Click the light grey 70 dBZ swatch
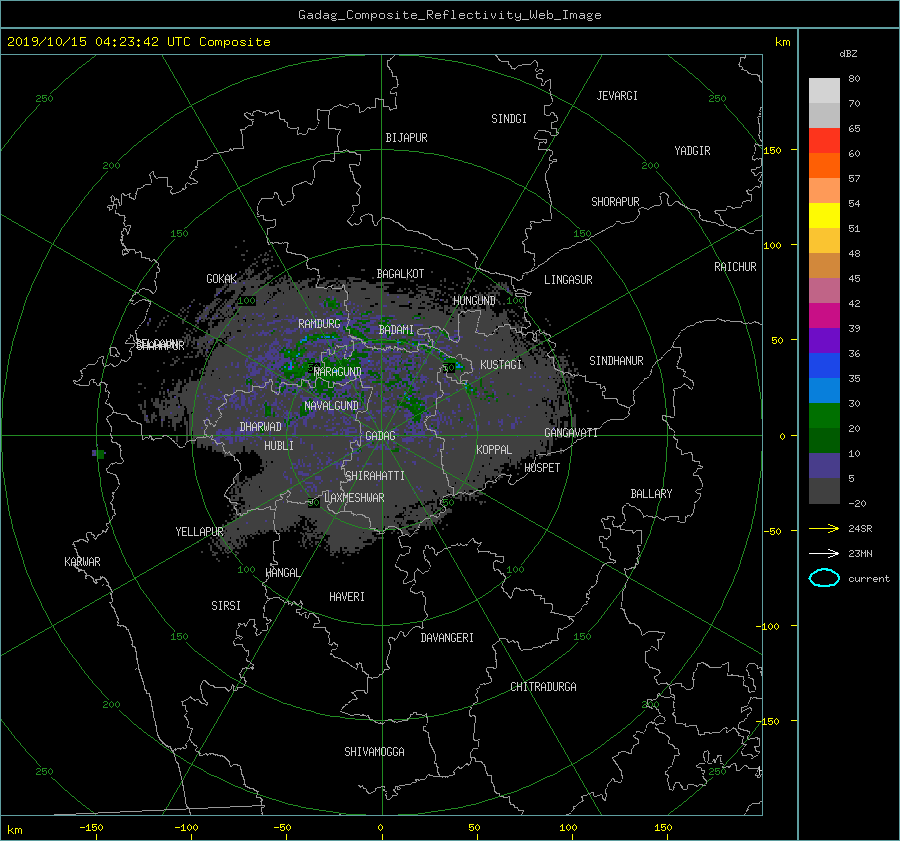The width and height of the screenshot is (900, 841). tap(824, 91)
